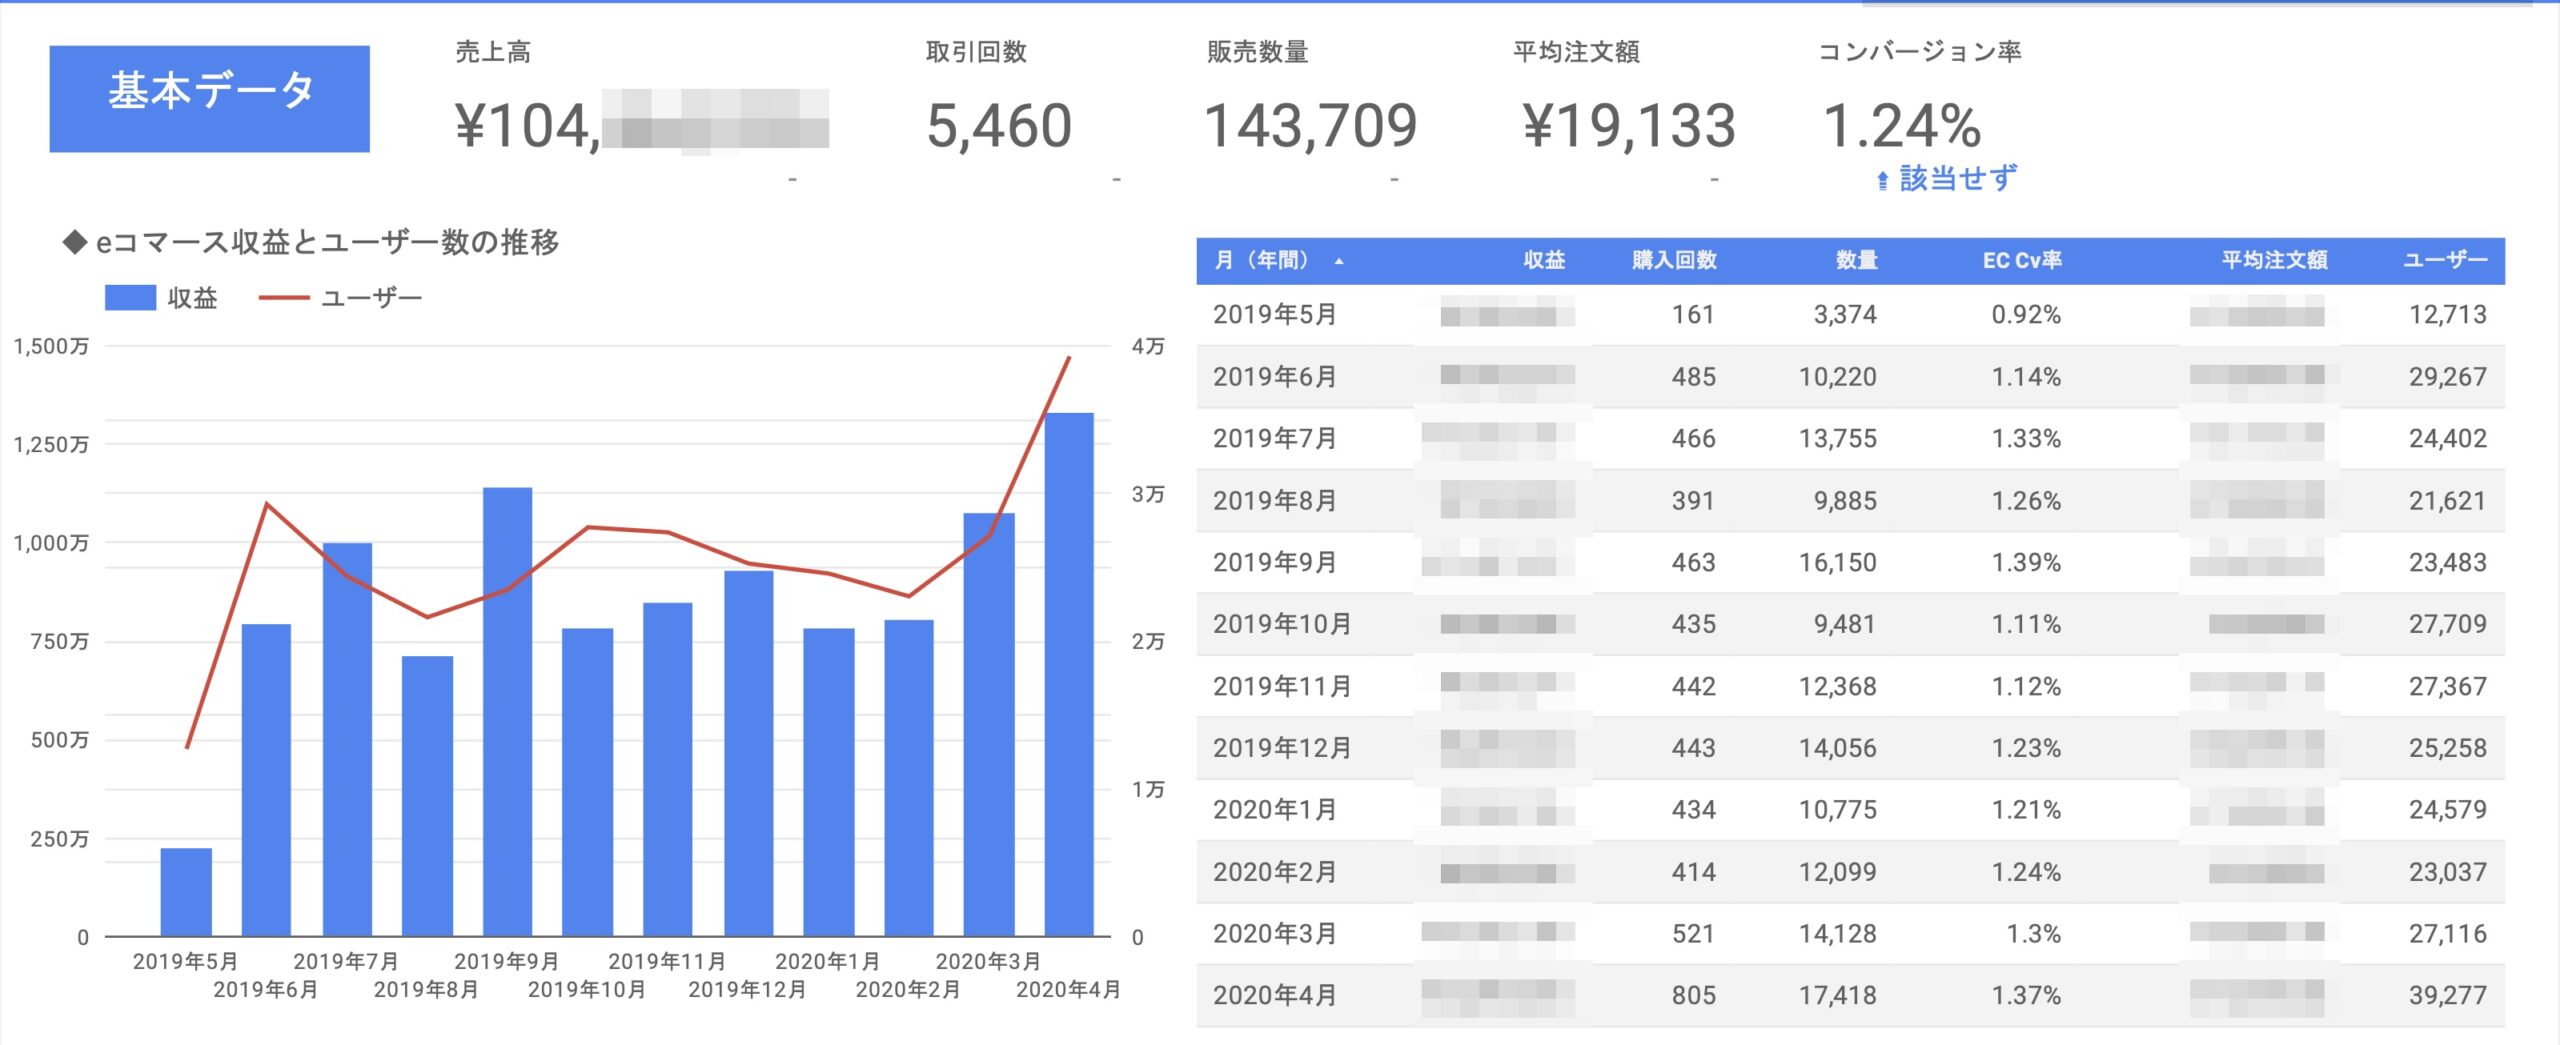2560x1045 pixels.
Task: Sort table by 収益 column header
Action: click(1543, 261)
